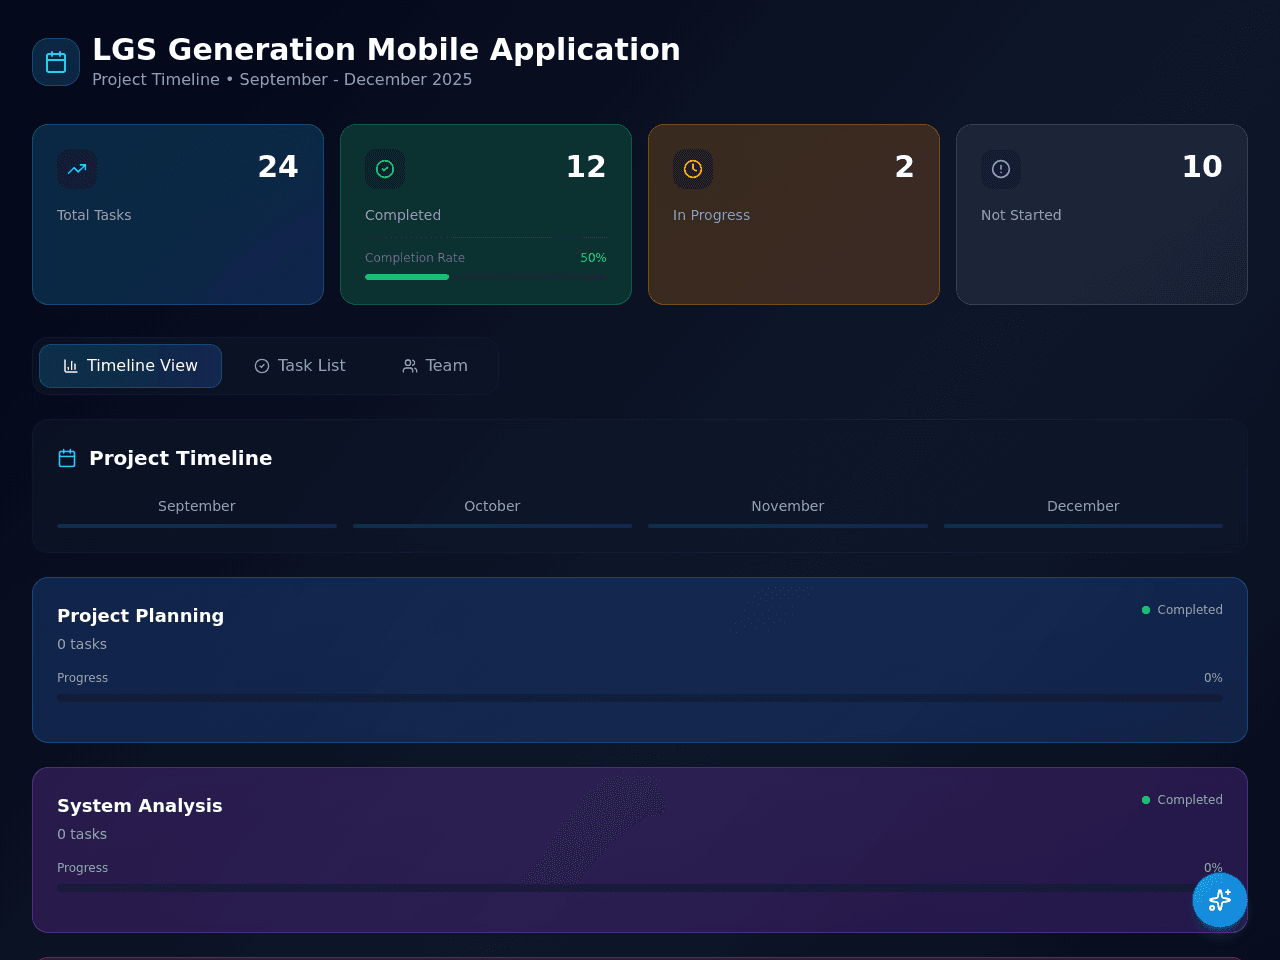The image size is (1280, 960).
Task: Click the bar chart icon in Timeline View tab
Action: coord(71,366)
